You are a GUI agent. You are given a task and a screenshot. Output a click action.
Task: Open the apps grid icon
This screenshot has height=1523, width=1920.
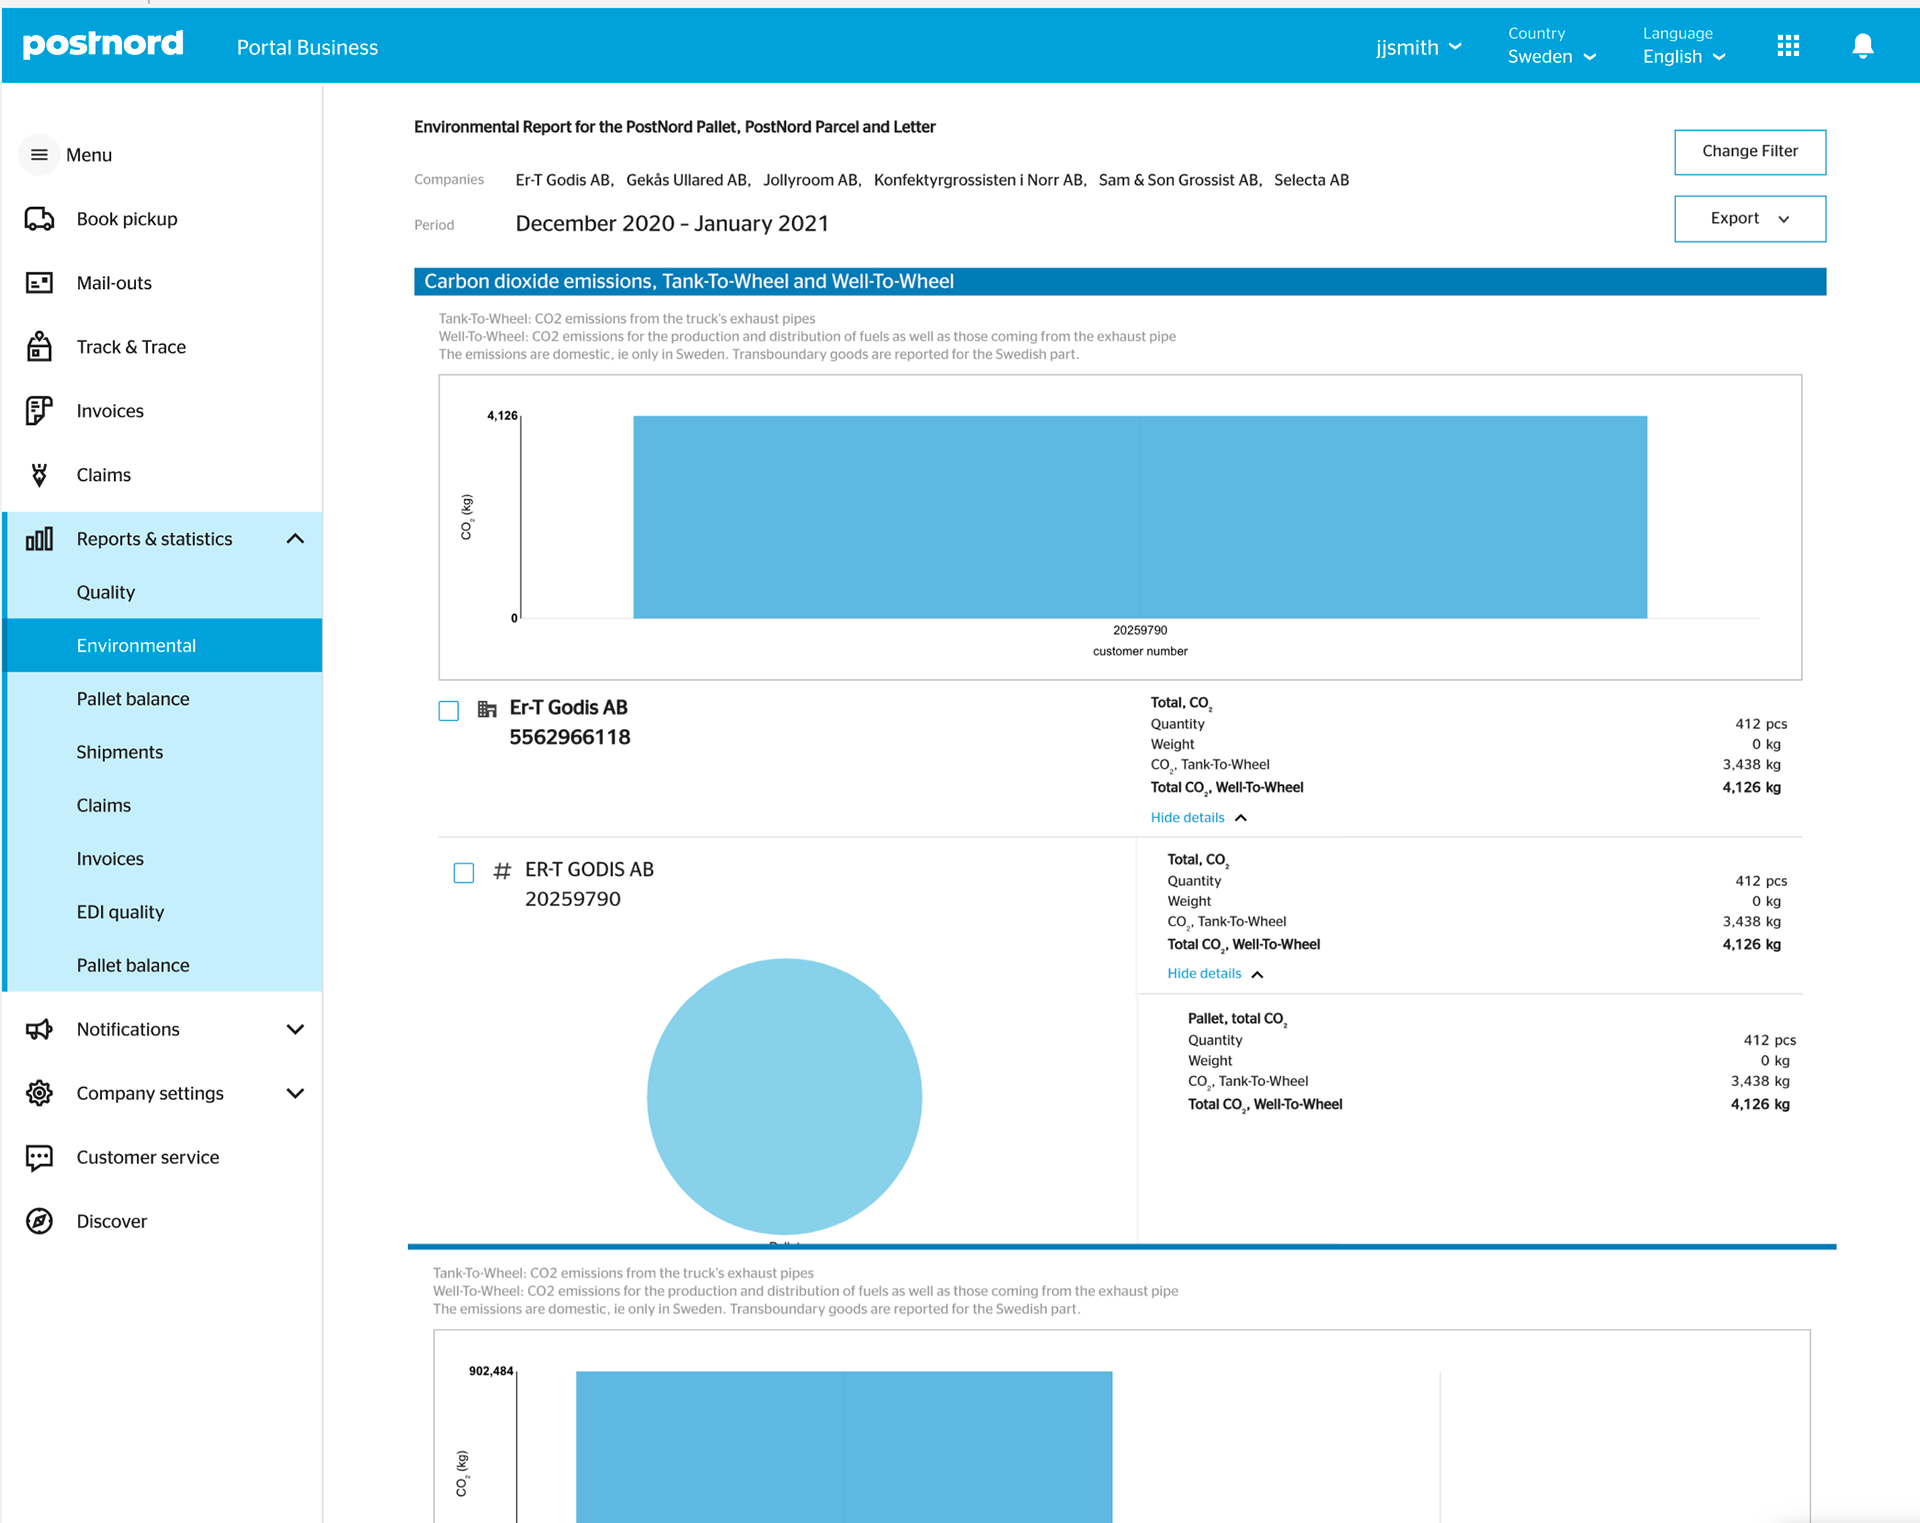pyautogui.click(x=1788, y=46)
